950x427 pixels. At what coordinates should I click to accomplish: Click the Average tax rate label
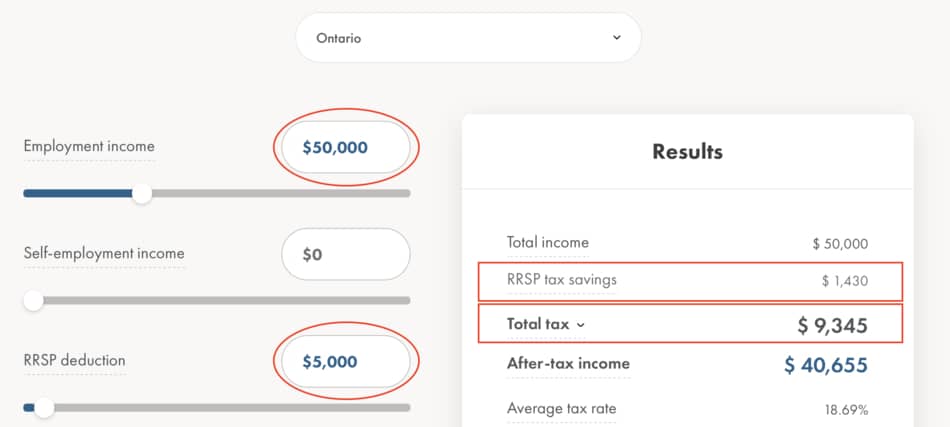[x=562, y=408]
